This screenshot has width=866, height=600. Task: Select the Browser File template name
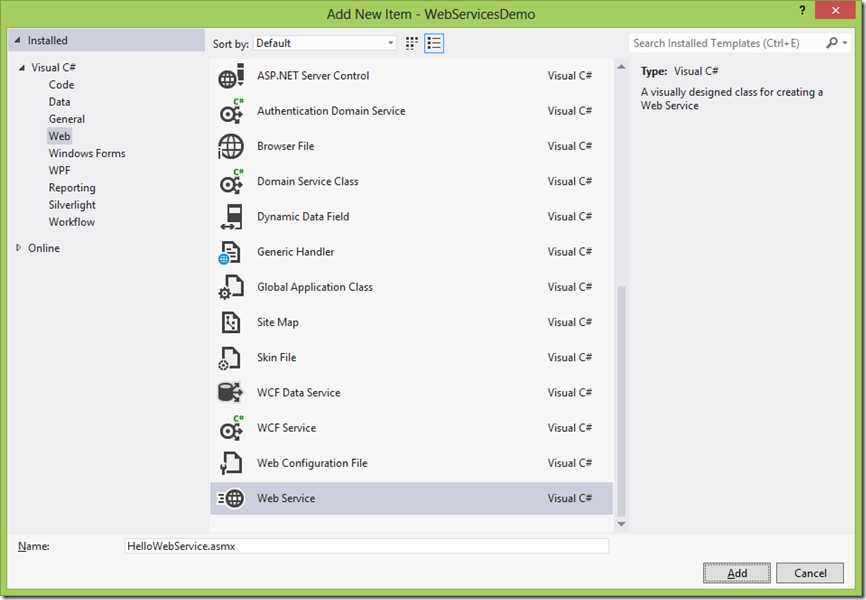click(285, 146)
